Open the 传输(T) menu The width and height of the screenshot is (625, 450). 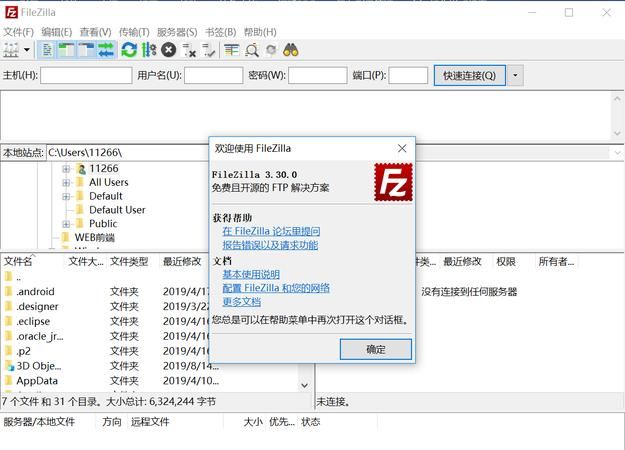pyautogui.click(x=134, y=32)
